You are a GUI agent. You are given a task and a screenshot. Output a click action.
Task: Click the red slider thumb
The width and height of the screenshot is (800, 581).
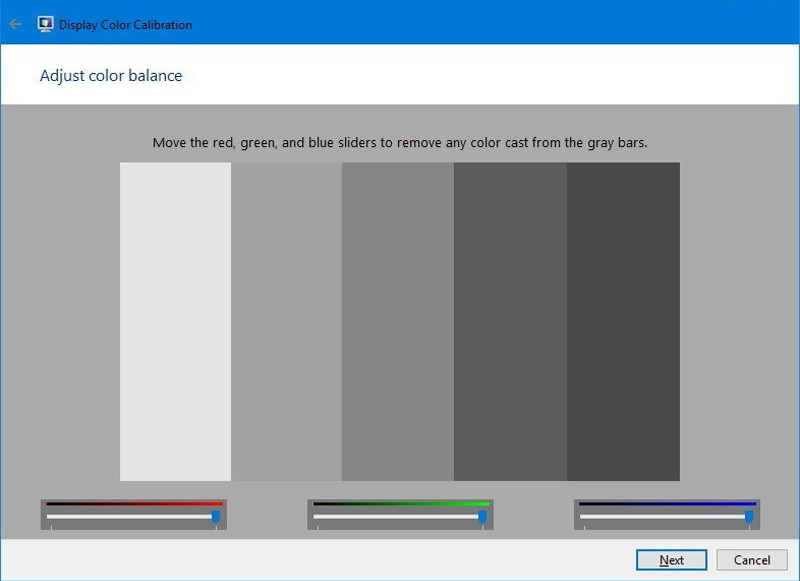[x=216, y=517]
